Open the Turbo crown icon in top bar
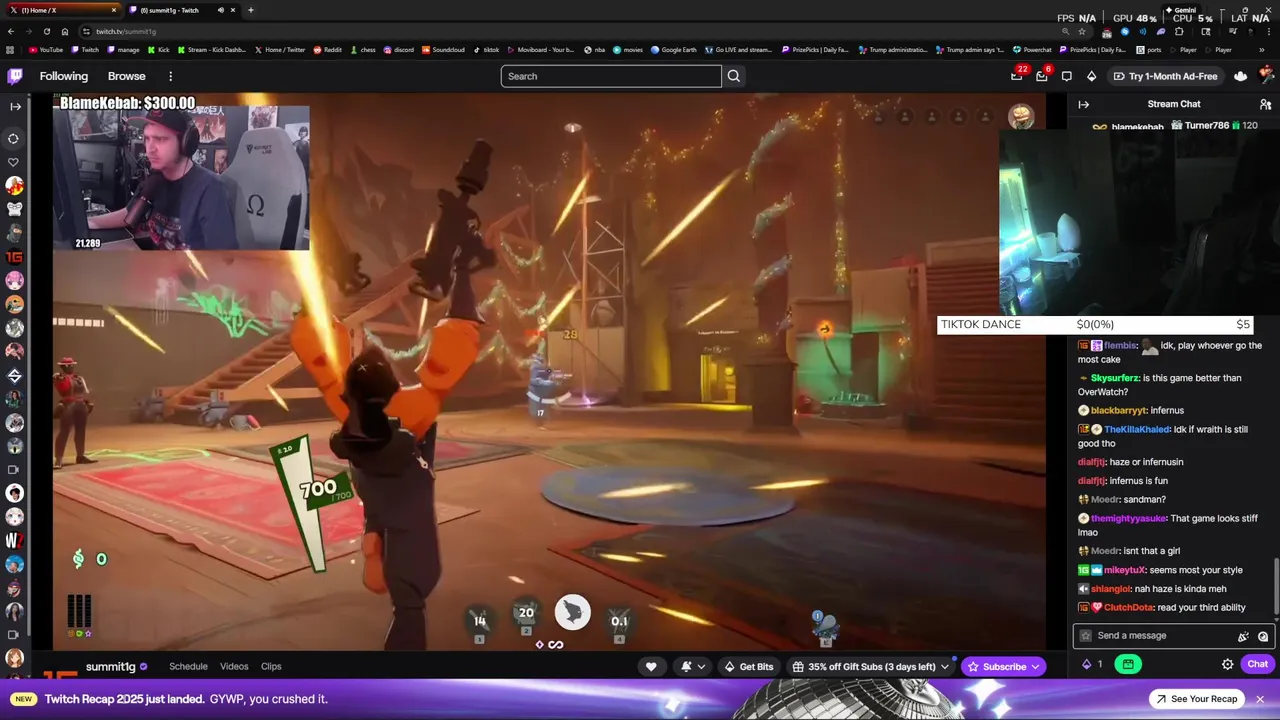Image resolution: width=1280 pixels, height=720 pixels. click(x=1241, y=76)
